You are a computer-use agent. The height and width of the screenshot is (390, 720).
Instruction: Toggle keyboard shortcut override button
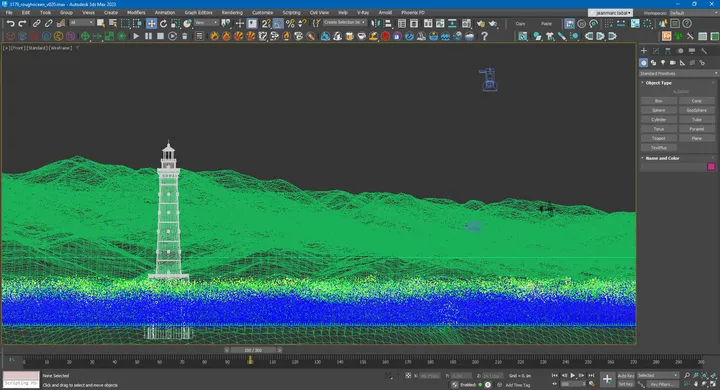click(x=252, y=23)
